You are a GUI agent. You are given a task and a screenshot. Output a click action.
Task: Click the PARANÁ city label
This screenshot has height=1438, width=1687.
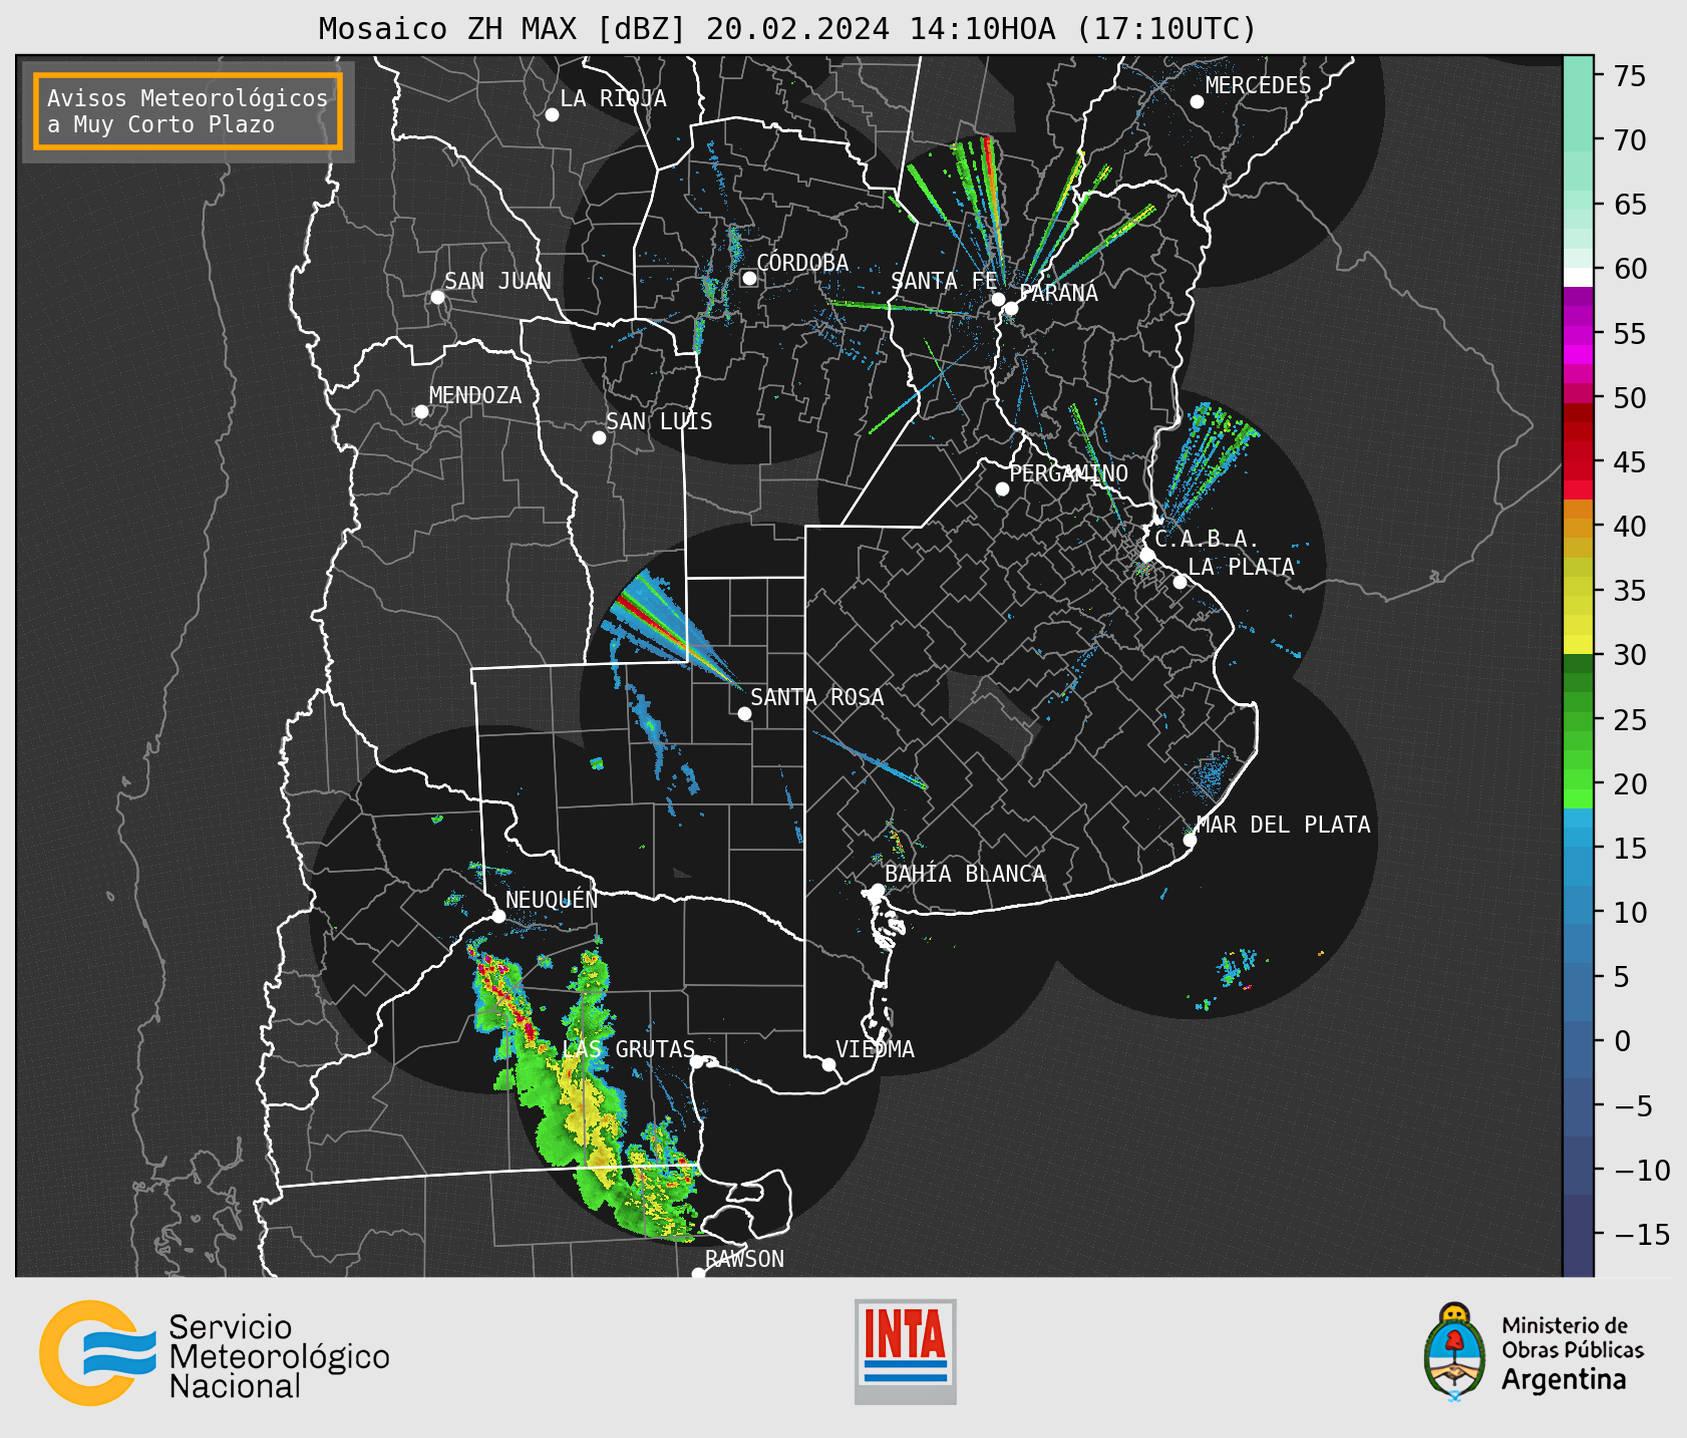1058,293
